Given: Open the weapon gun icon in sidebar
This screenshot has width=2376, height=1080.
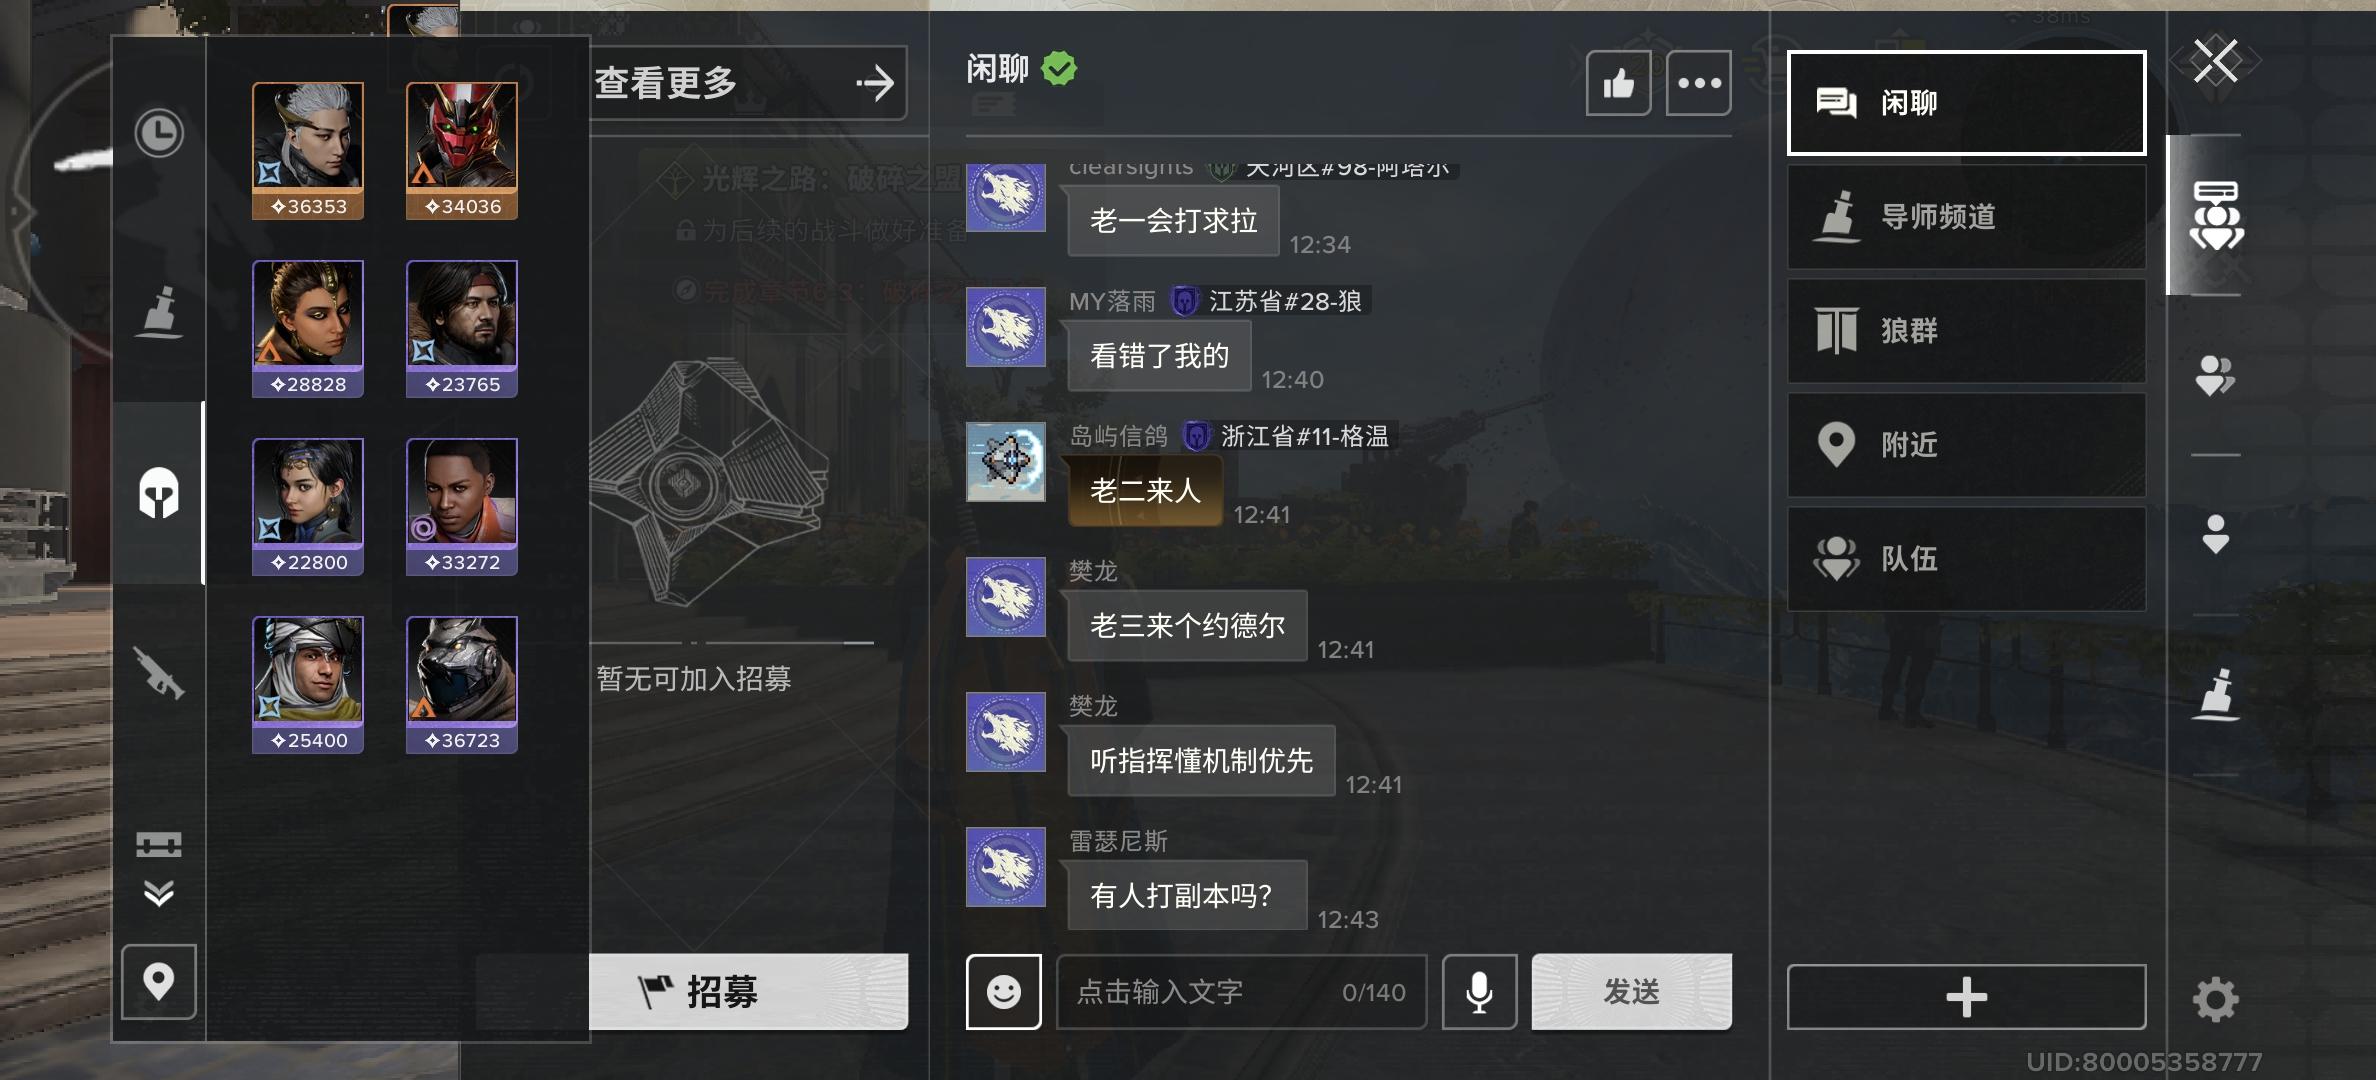Looking at the screenshot, I should pos(159,671).
